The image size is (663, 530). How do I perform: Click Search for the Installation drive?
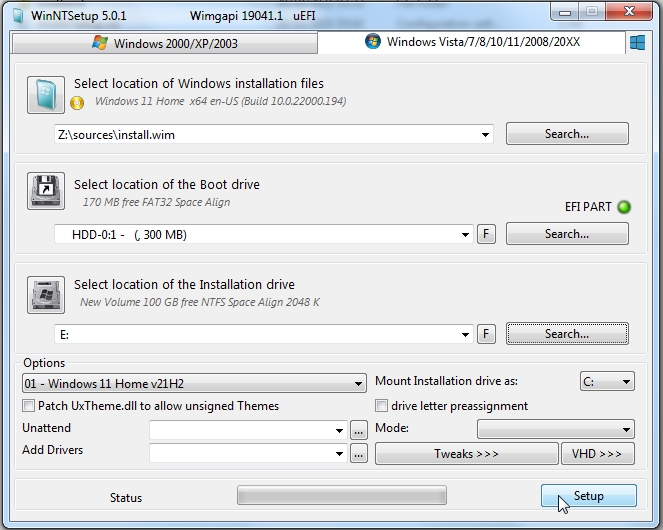pos(567,334)
